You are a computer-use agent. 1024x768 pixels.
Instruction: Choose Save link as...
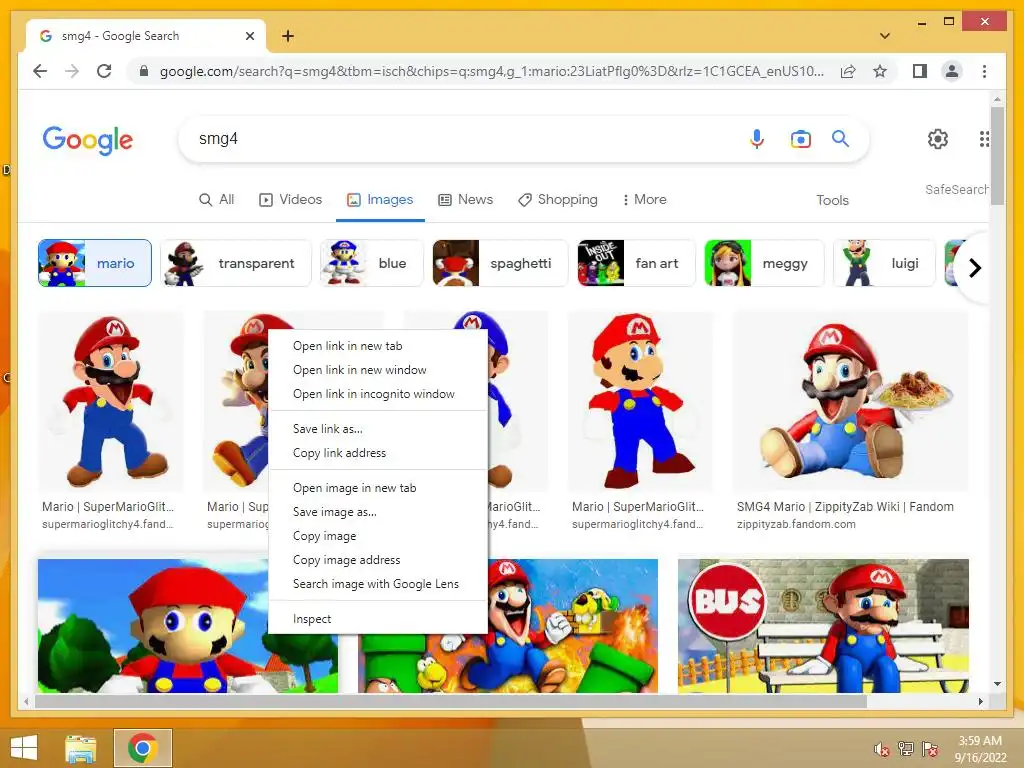[378, 429]
